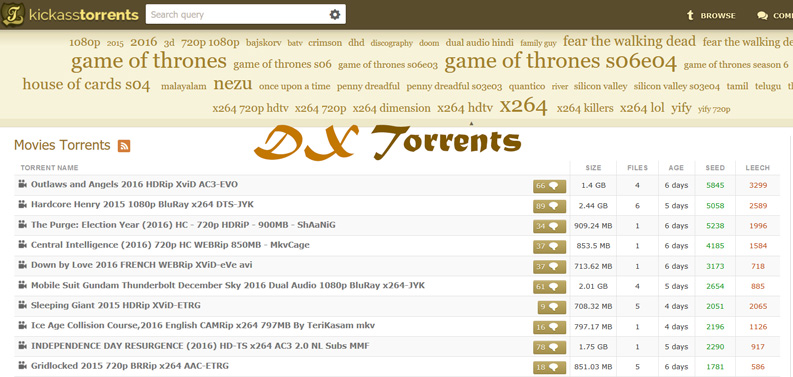
Task: Click the Movies Torrents RSS feed icon
Action: (124, 146)
